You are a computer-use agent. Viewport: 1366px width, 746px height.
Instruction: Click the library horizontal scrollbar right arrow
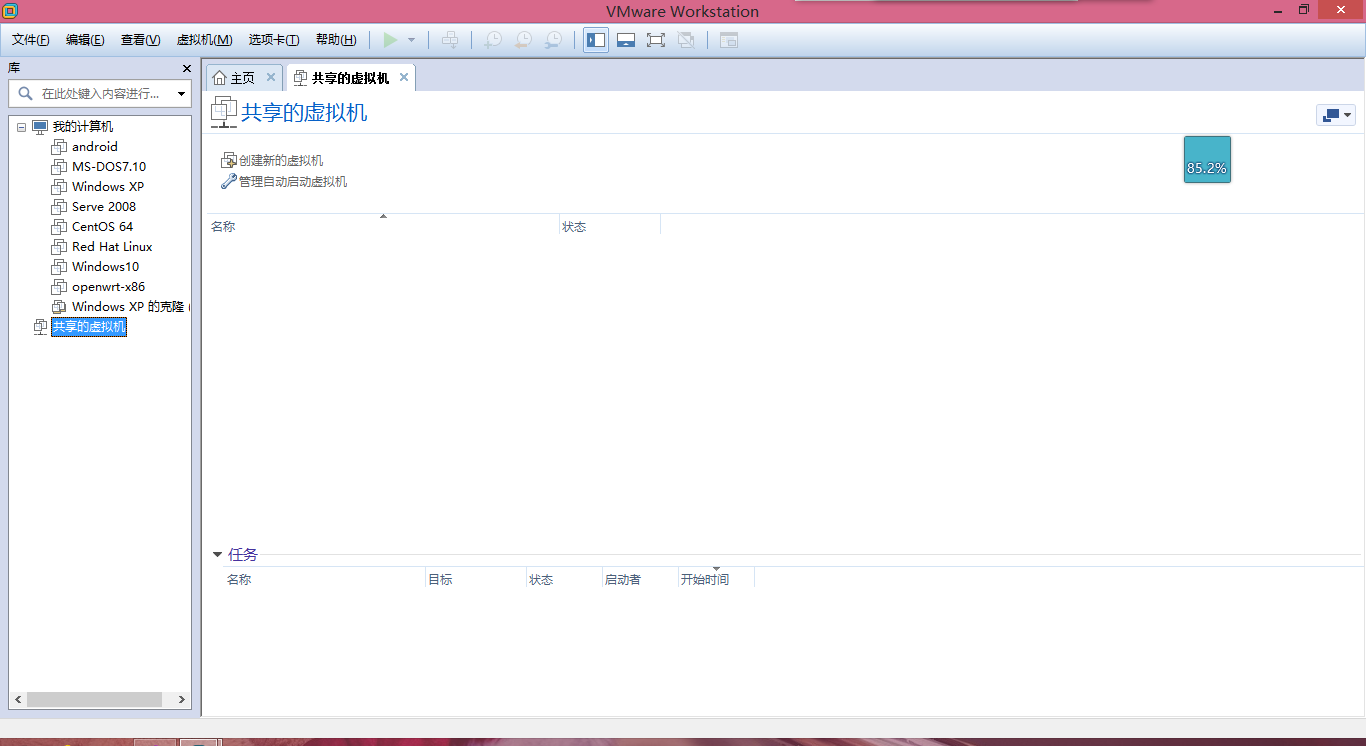pyautogui.click(x=182, y=700)
